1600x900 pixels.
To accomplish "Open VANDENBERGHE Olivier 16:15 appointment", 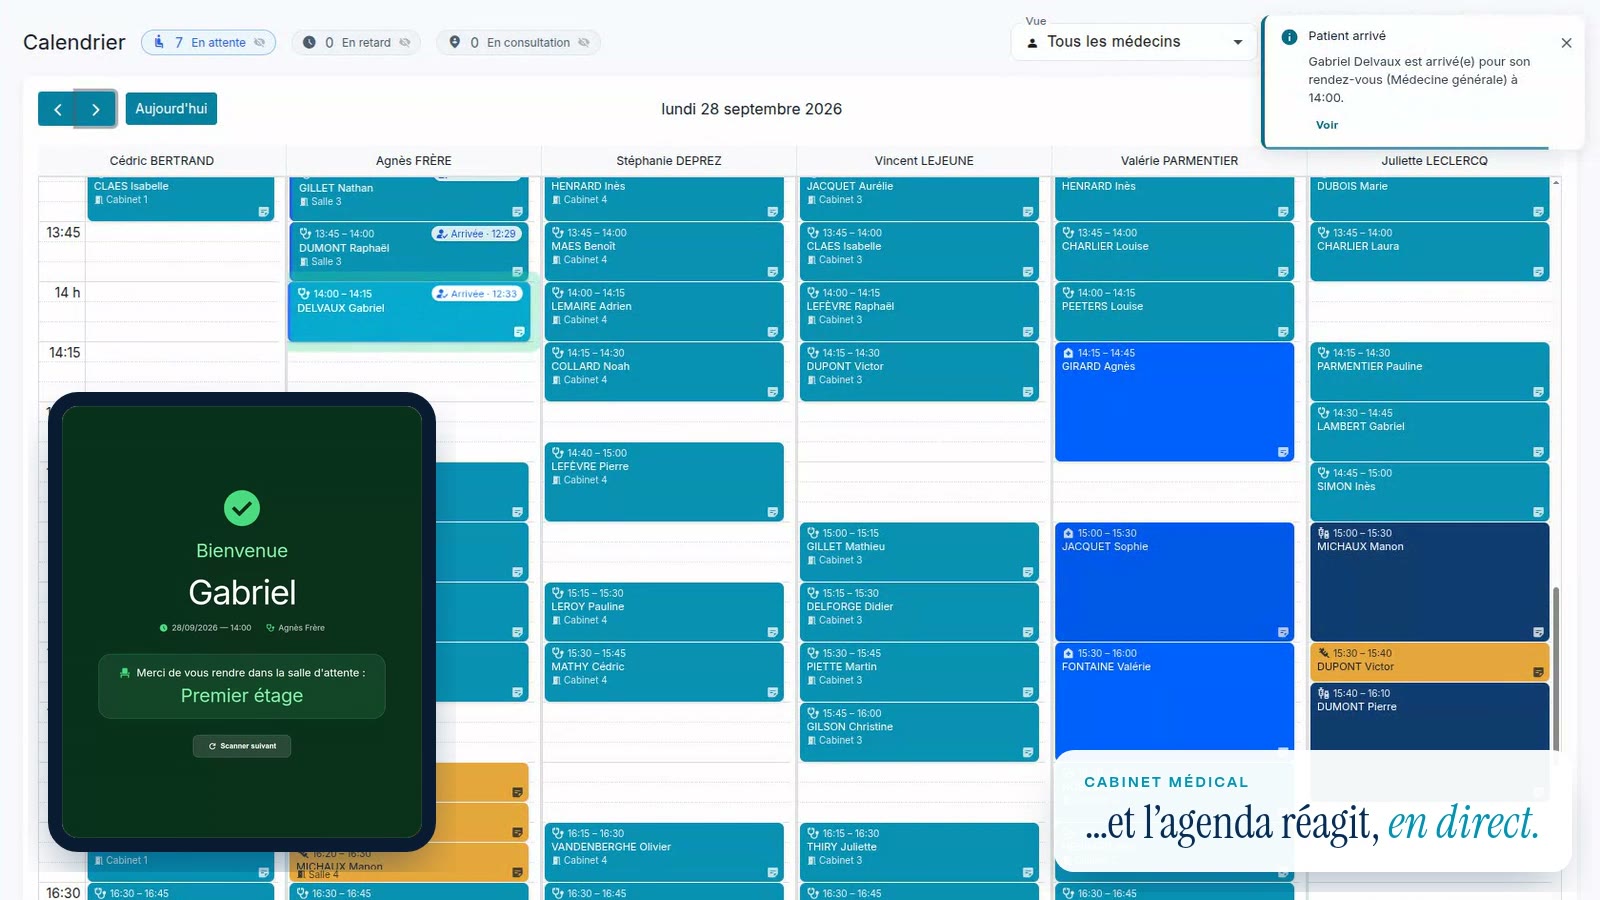I will pos(664,852).
